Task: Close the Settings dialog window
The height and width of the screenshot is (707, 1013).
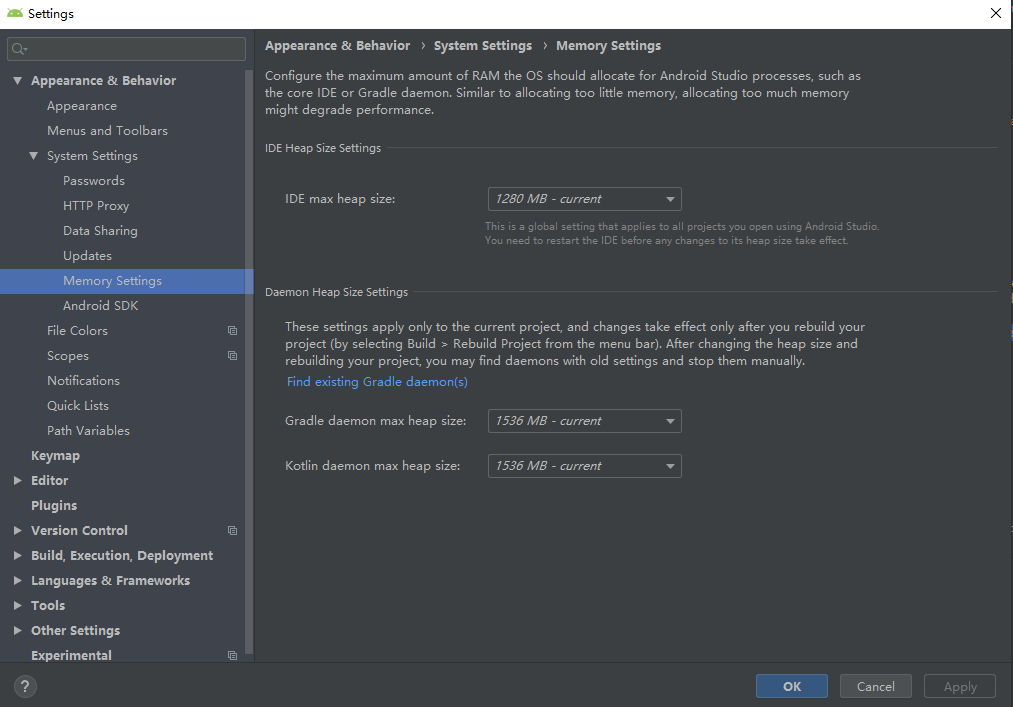Action: pos(996,13)
